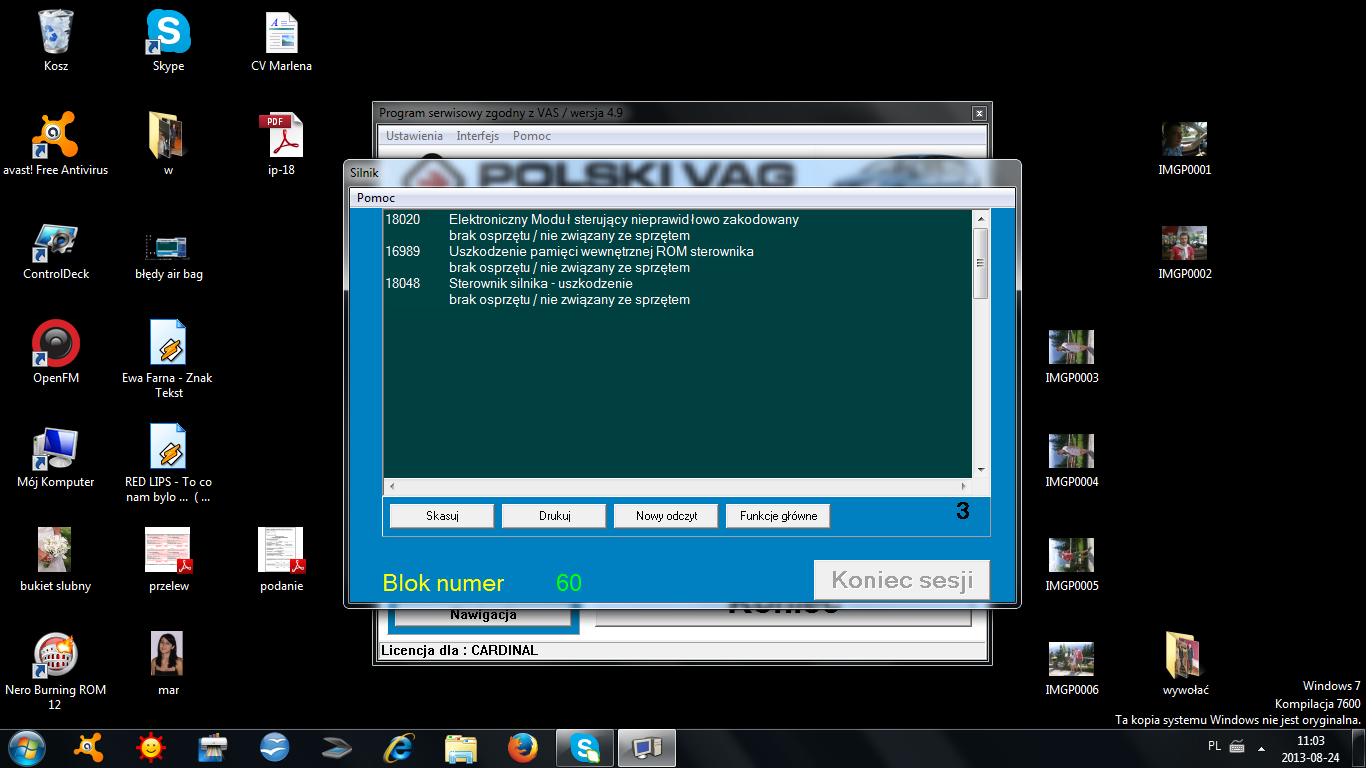Click the error list vertical scrollbar thumb

pyautogui.click(x=980, y=262)
